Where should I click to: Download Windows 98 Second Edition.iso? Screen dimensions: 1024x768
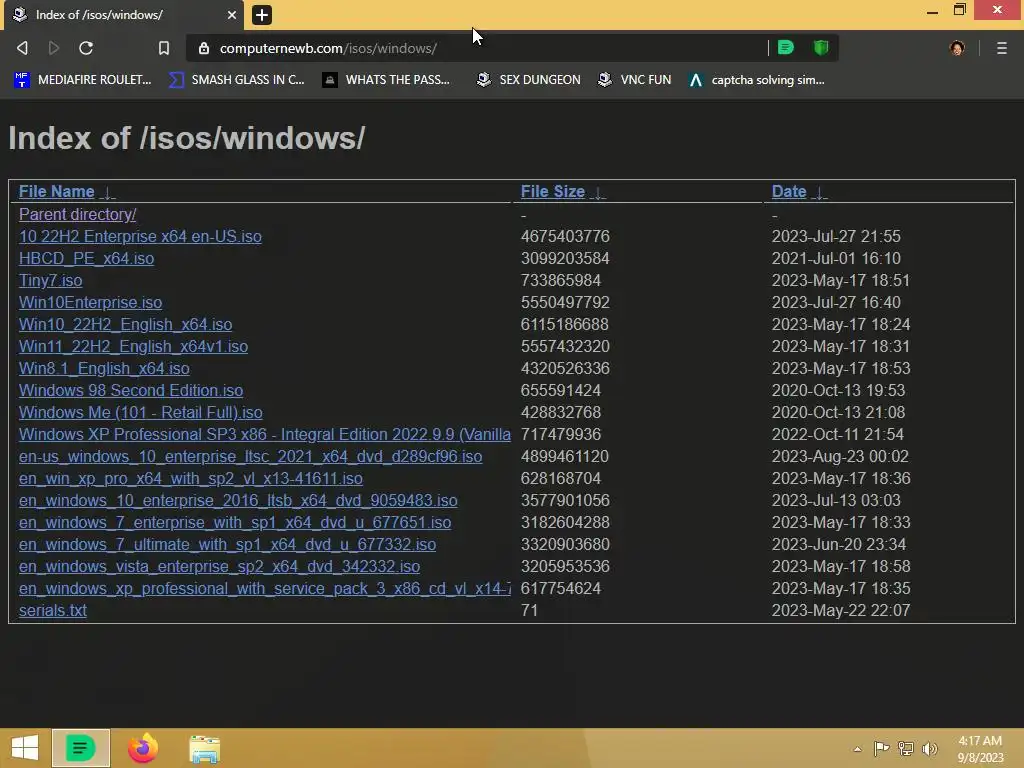[131, 391]
